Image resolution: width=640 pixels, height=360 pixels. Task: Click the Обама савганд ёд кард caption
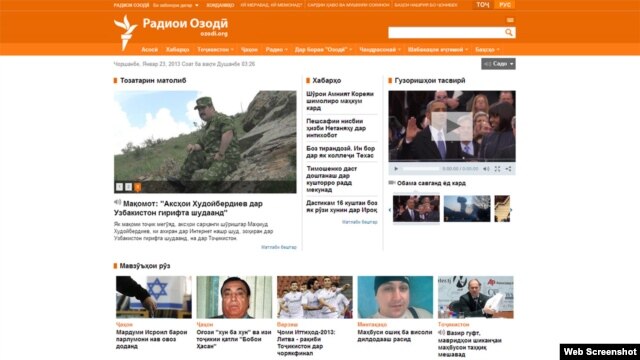(431, 183)
